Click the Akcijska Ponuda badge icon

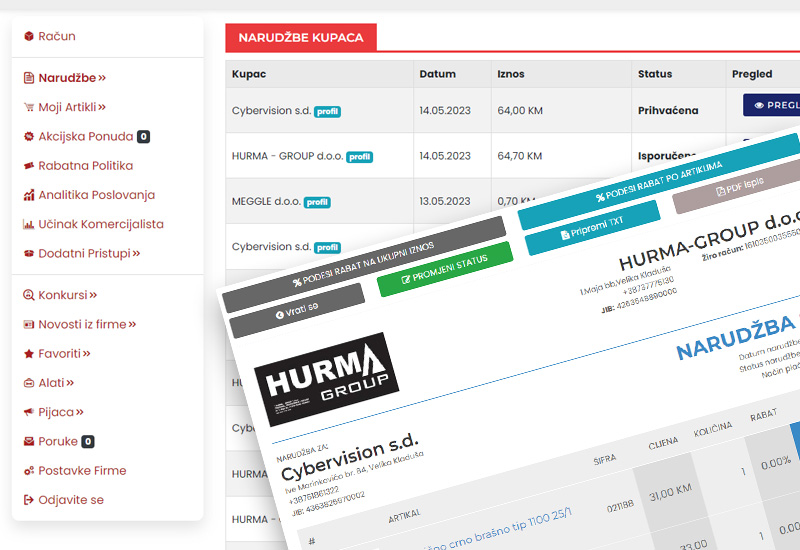tap(29, 136)
